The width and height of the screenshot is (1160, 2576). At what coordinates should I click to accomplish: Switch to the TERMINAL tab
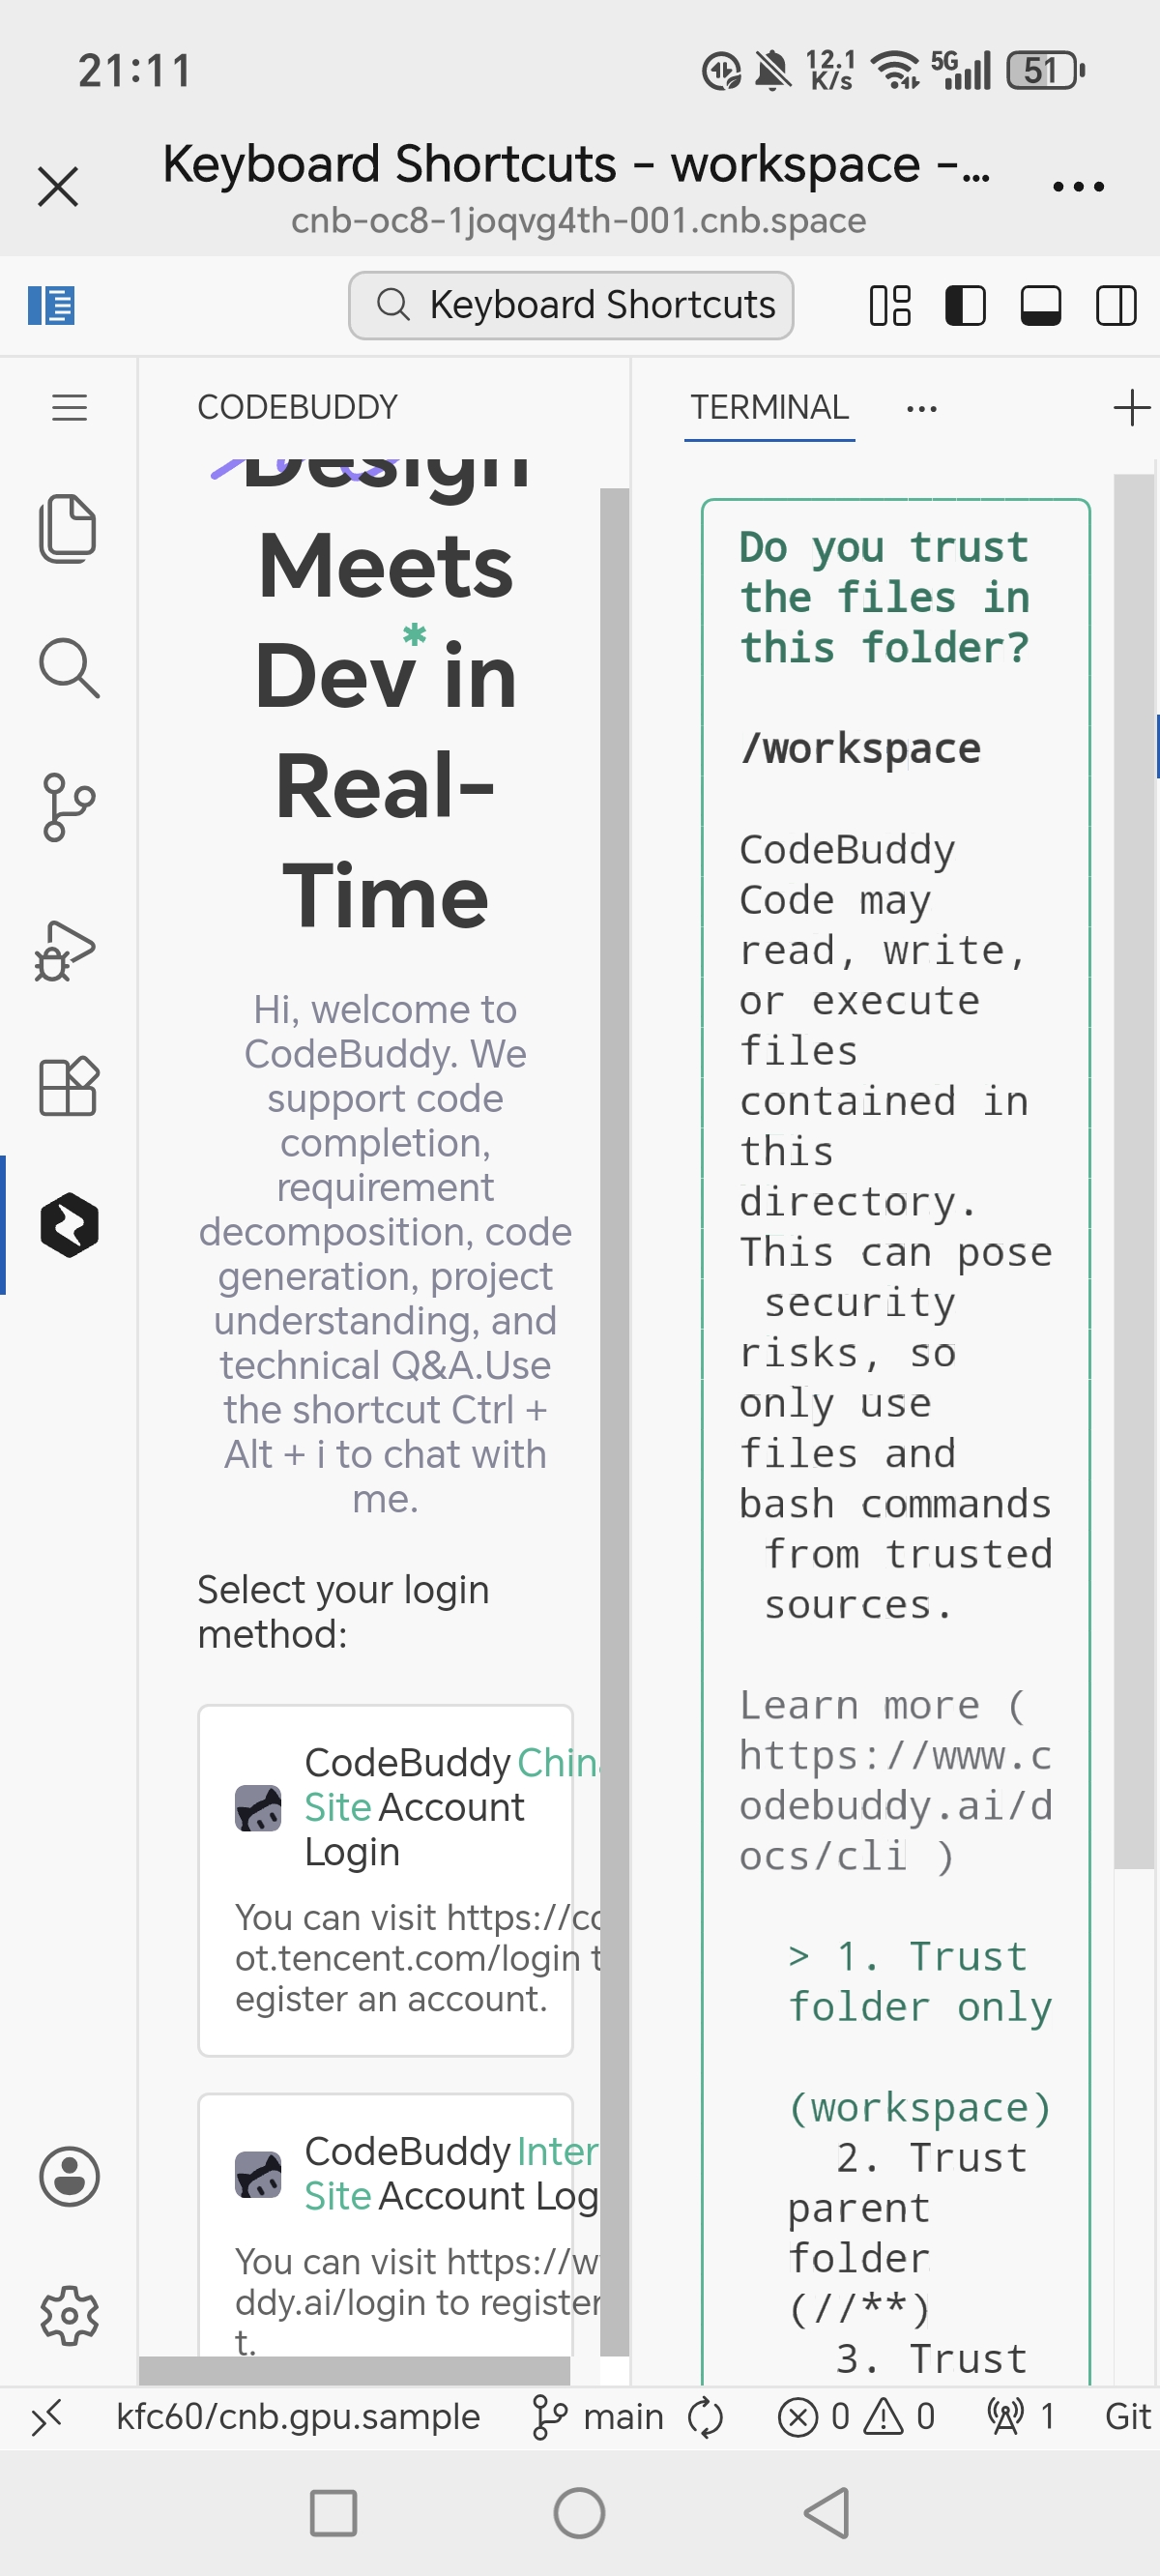tap(769, 408)
